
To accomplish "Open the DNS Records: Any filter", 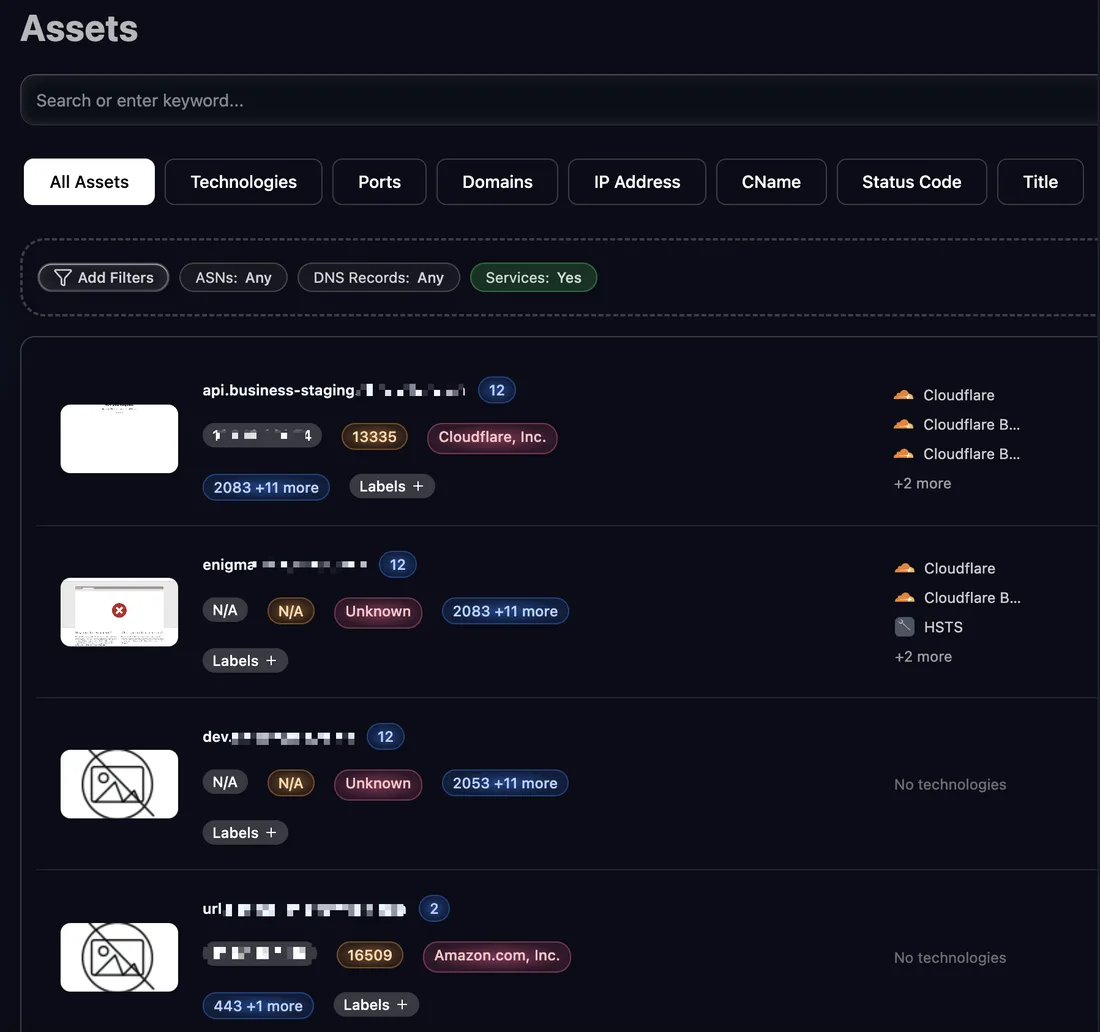I will pos(378,277).
